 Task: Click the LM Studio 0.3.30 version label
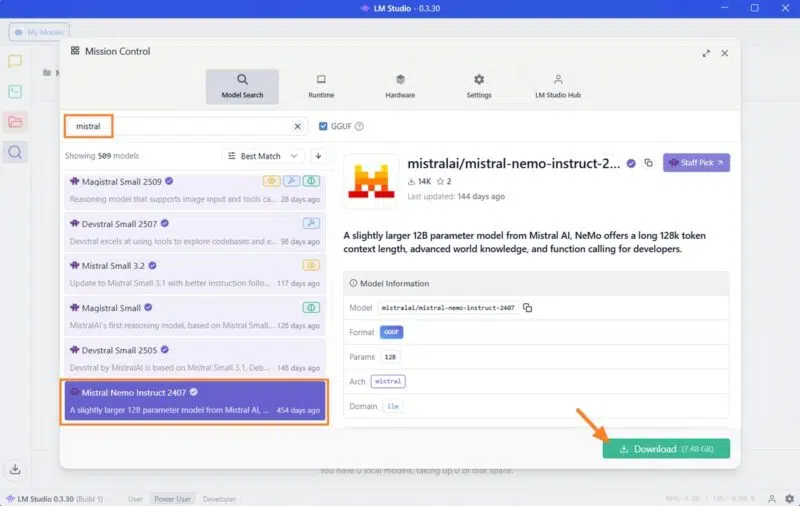click(x=55, y=499)
